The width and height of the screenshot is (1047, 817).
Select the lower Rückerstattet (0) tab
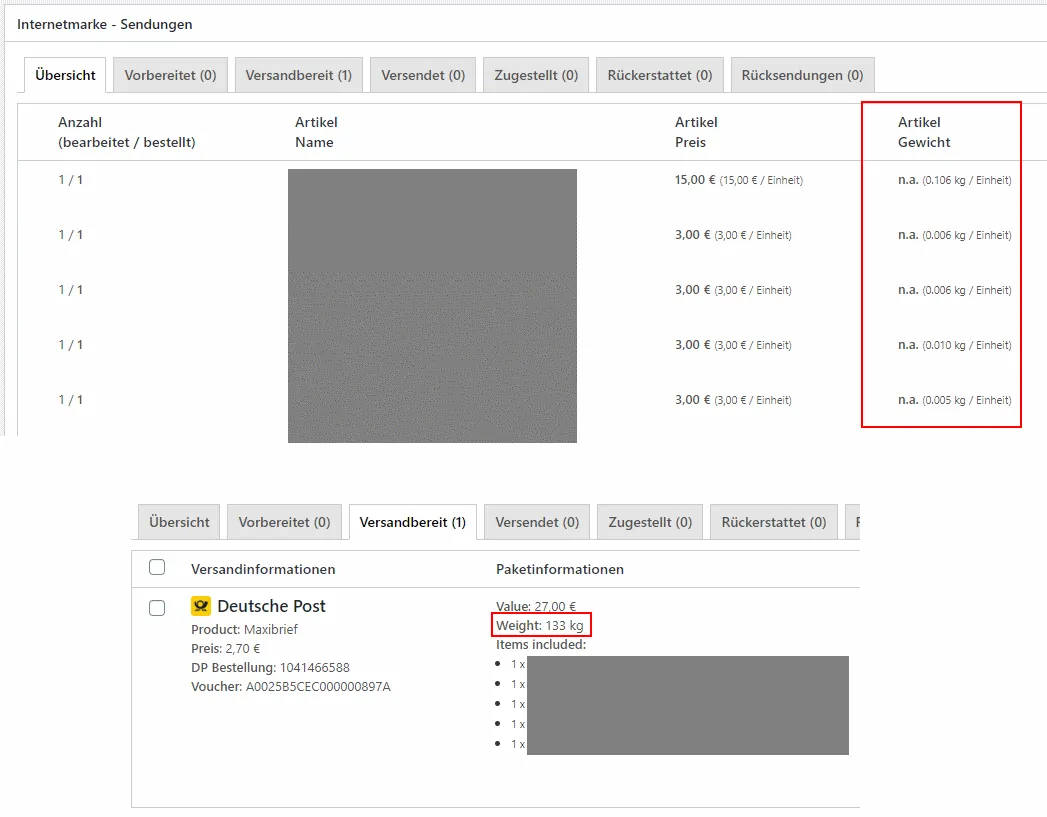(x=774, y=522)
